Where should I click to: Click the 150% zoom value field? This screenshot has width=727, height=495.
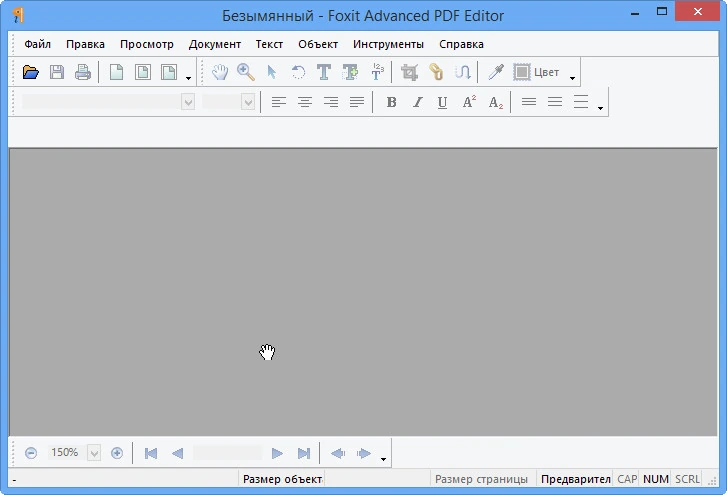(65, 452)
